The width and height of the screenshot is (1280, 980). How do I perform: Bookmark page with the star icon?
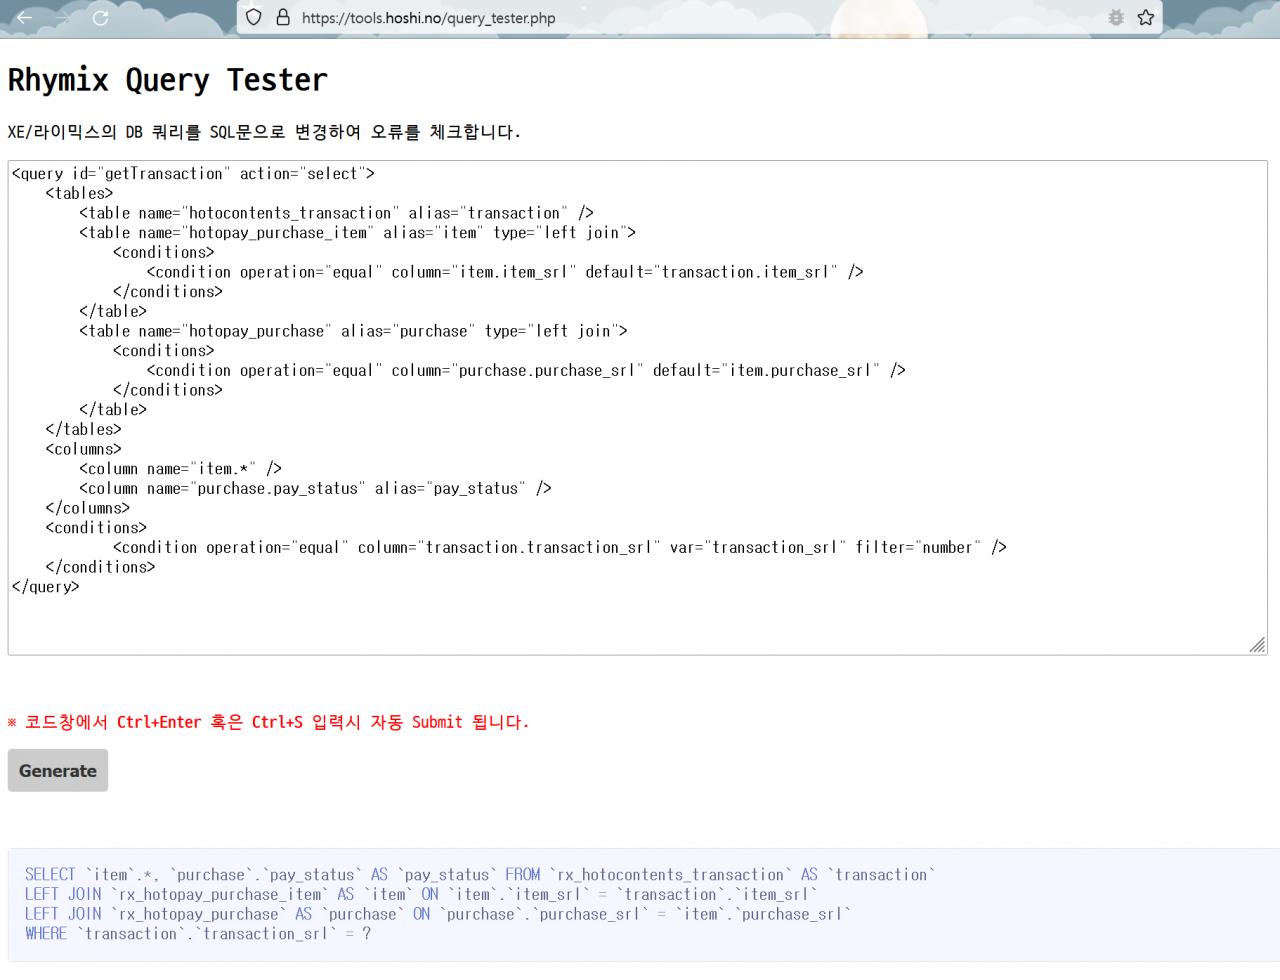[x=1146, y=17]
